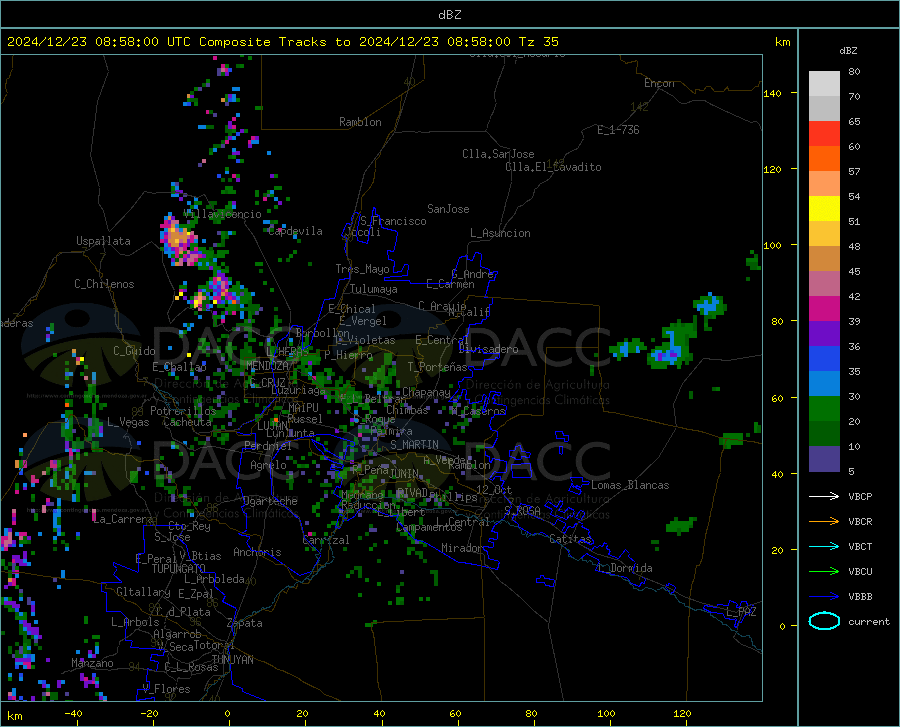This screenshot has height=727, width=900.
Task: Click the Divisadero label
Action: coord(488,349)
